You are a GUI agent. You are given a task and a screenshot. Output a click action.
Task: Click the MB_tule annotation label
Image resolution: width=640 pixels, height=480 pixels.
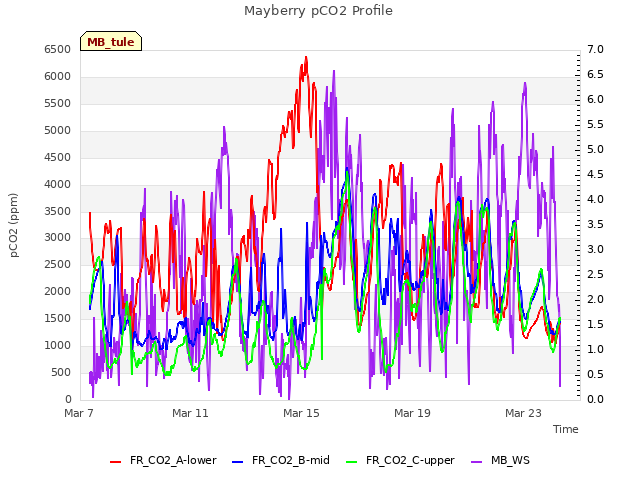coord(111,41)
